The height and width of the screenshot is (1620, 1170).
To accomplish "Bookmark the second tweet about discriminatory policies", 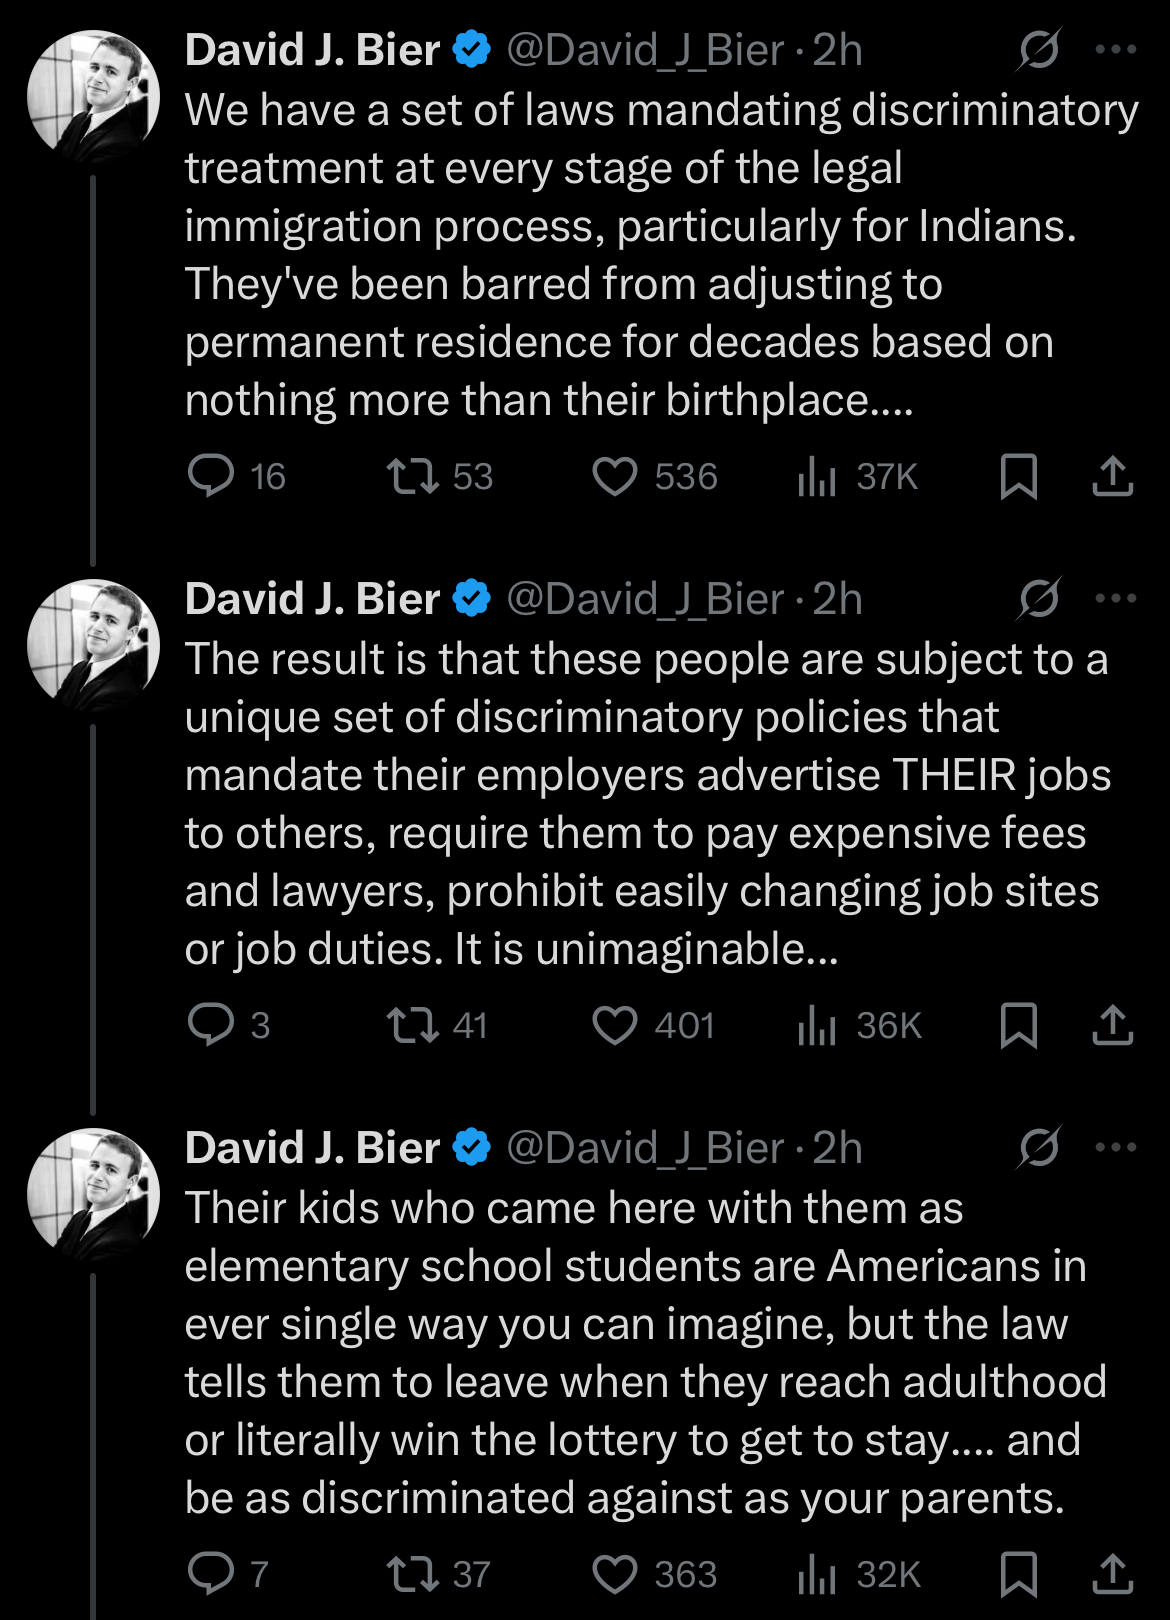I will pyautogui.click(x=1019, y=1025).
